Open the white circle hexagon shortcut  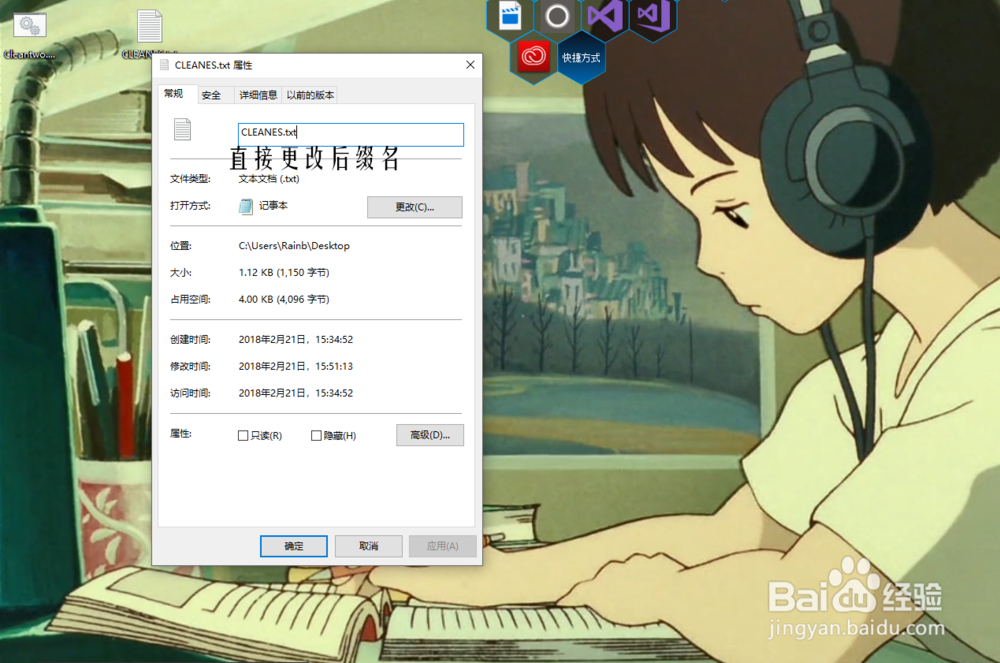(x=557, y=17)
